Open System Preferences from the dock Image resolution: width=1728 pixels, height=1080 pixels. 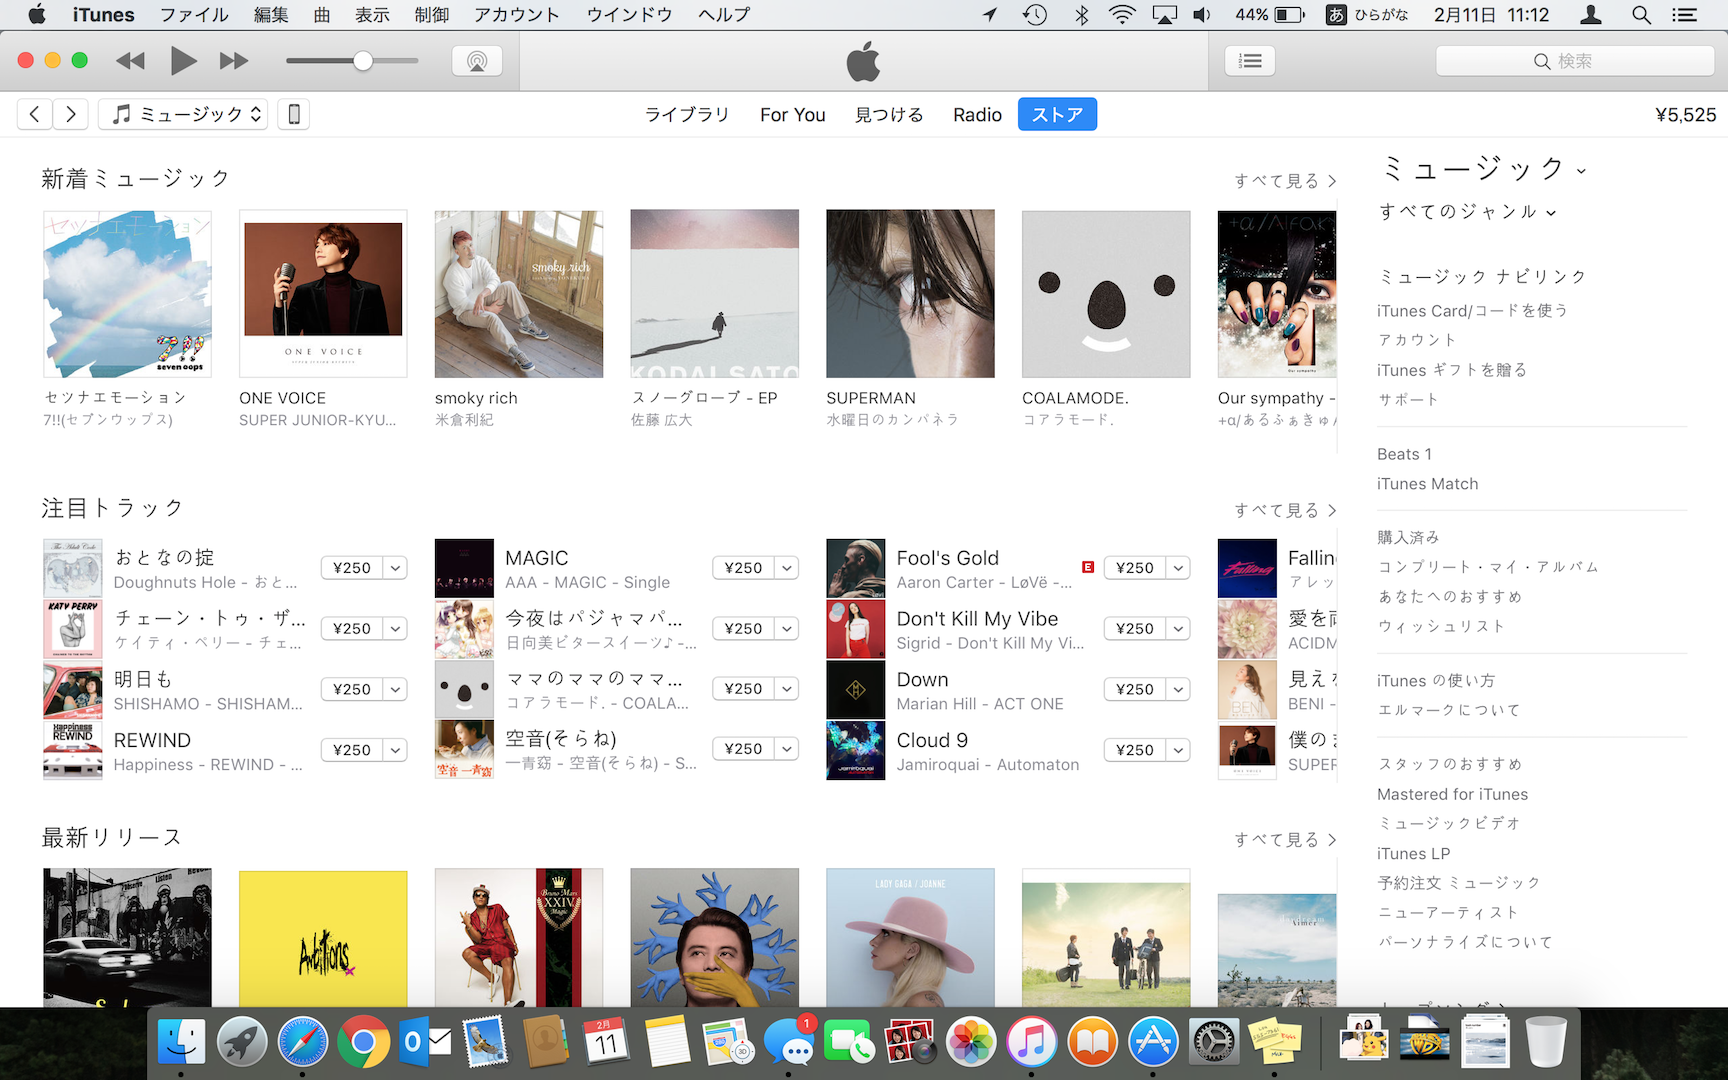(1213, 1042)
